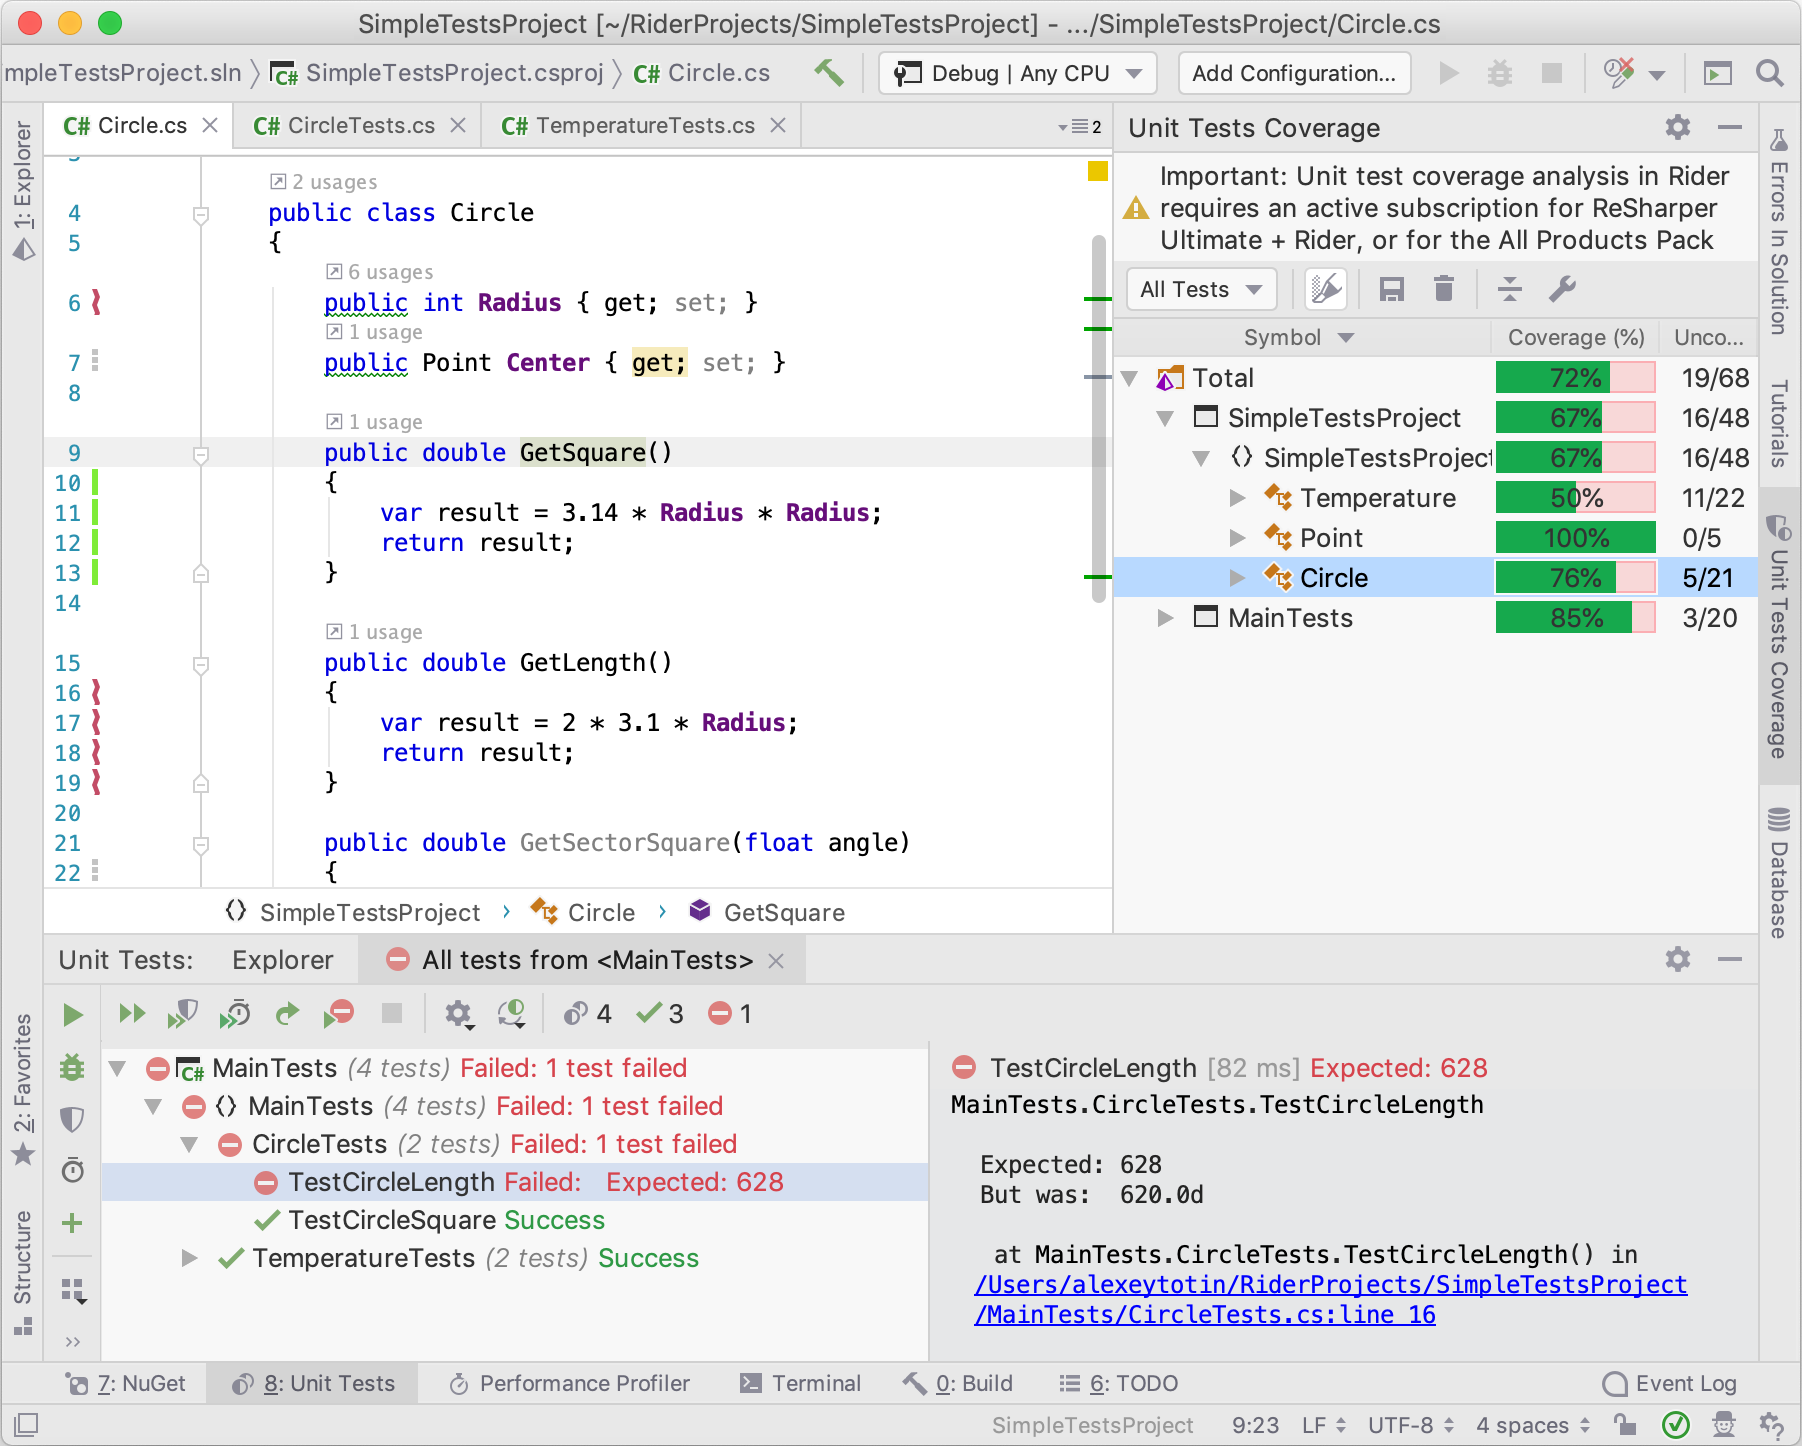Click the Add Configuration... button
1802x1446 pixels.
1294,73
